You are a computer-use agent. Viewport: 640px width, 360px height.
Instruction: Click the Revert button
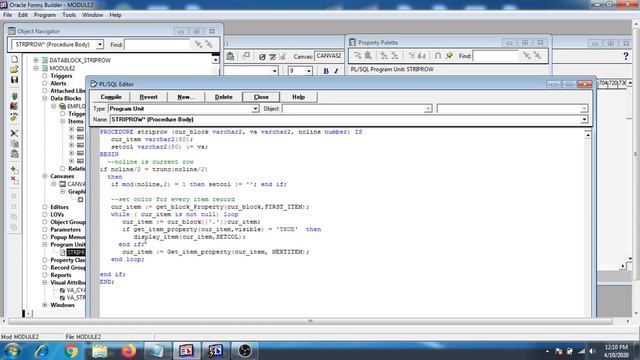click(148, 97)
